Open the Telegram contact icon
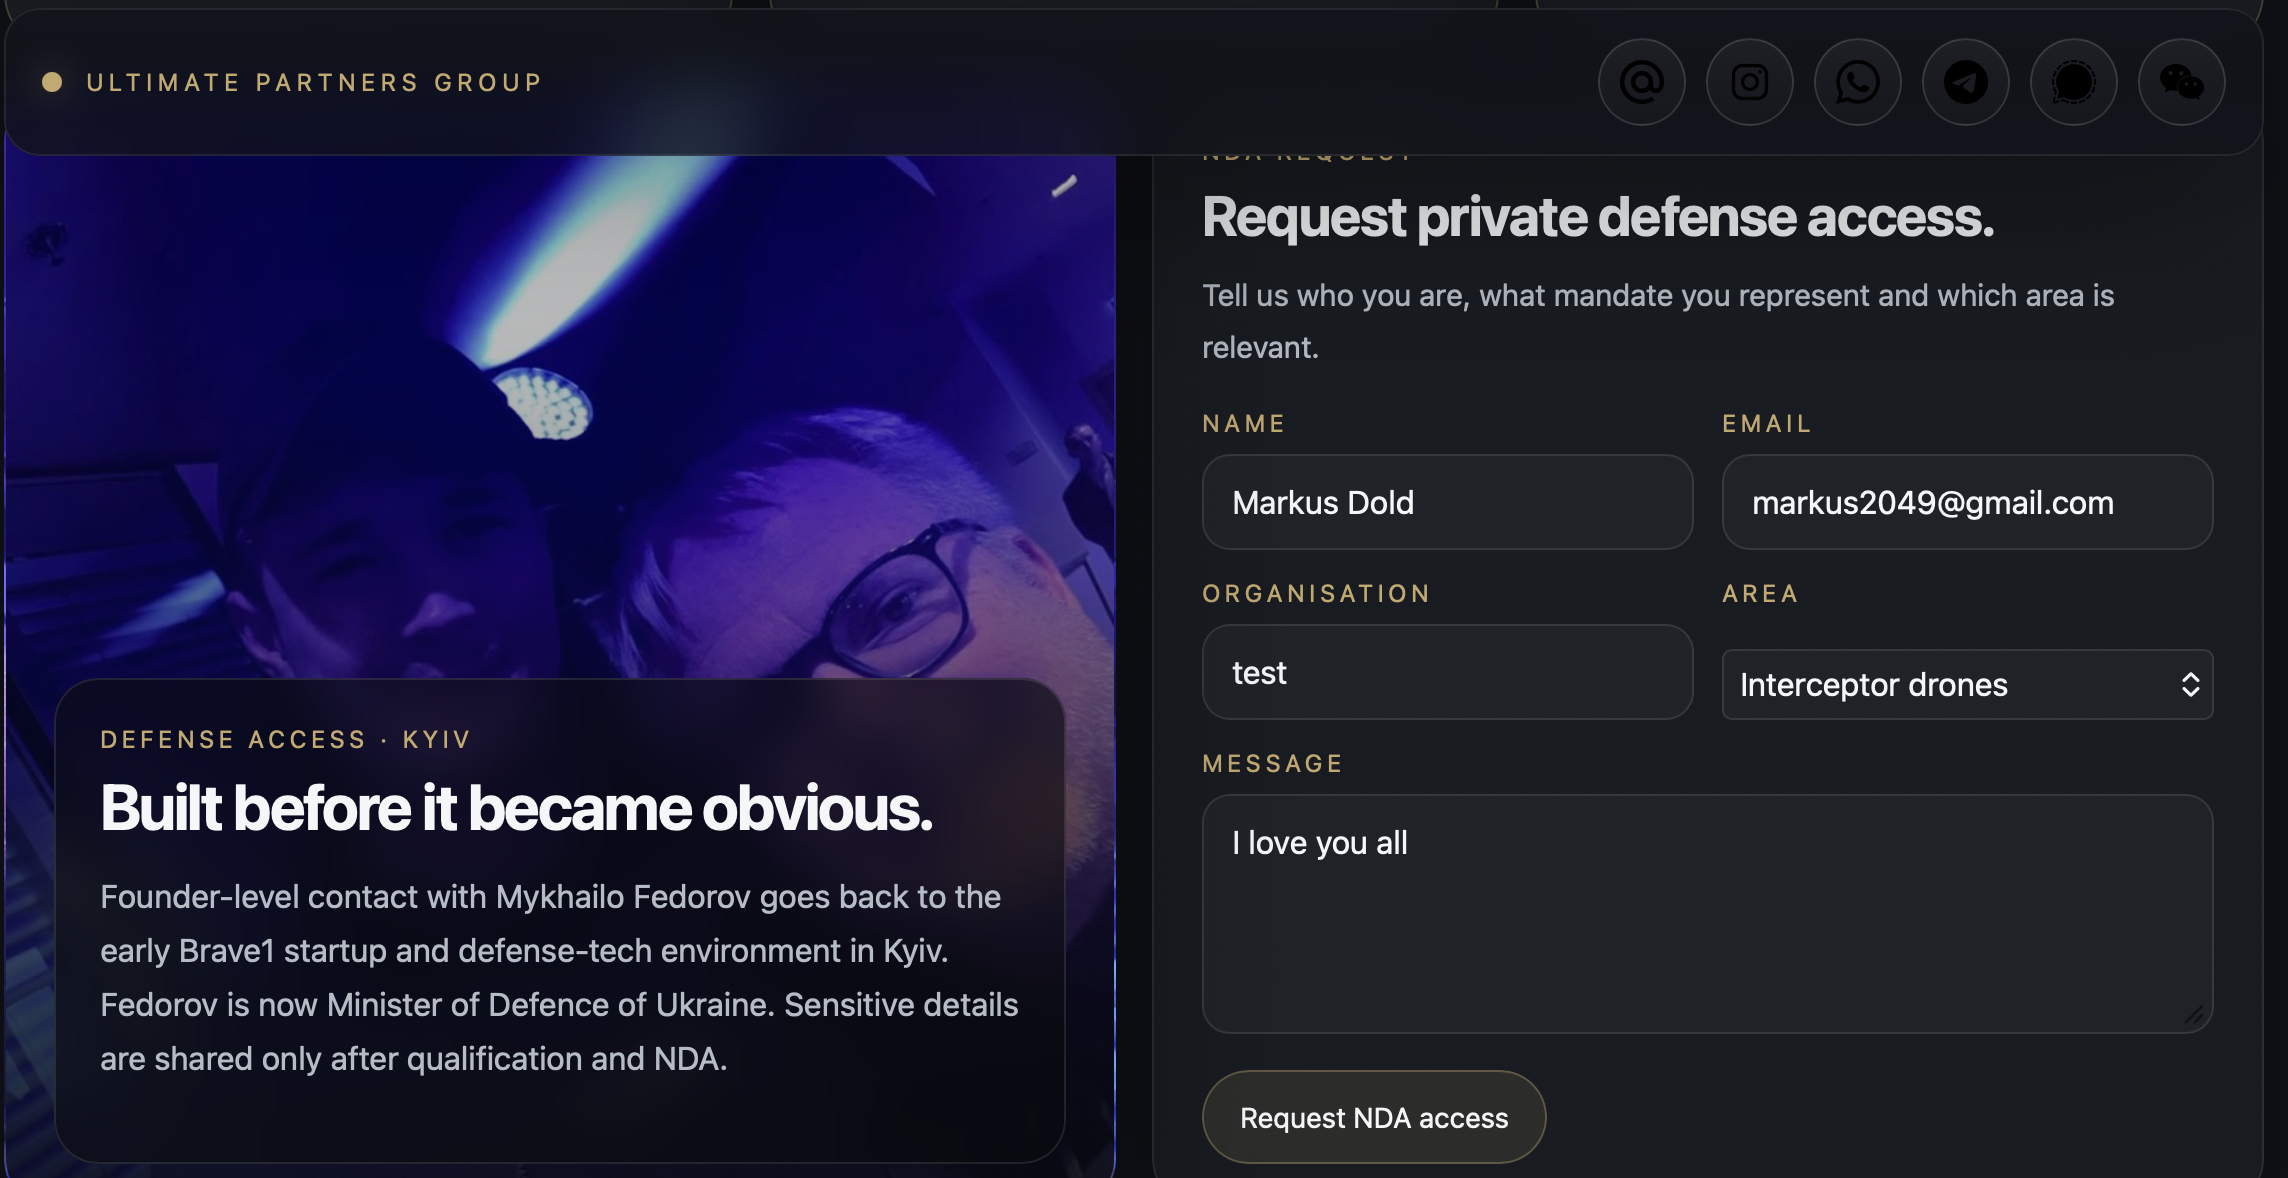The width and height of the screenshot is (2288, 1178). click(x=1965, y=82)
